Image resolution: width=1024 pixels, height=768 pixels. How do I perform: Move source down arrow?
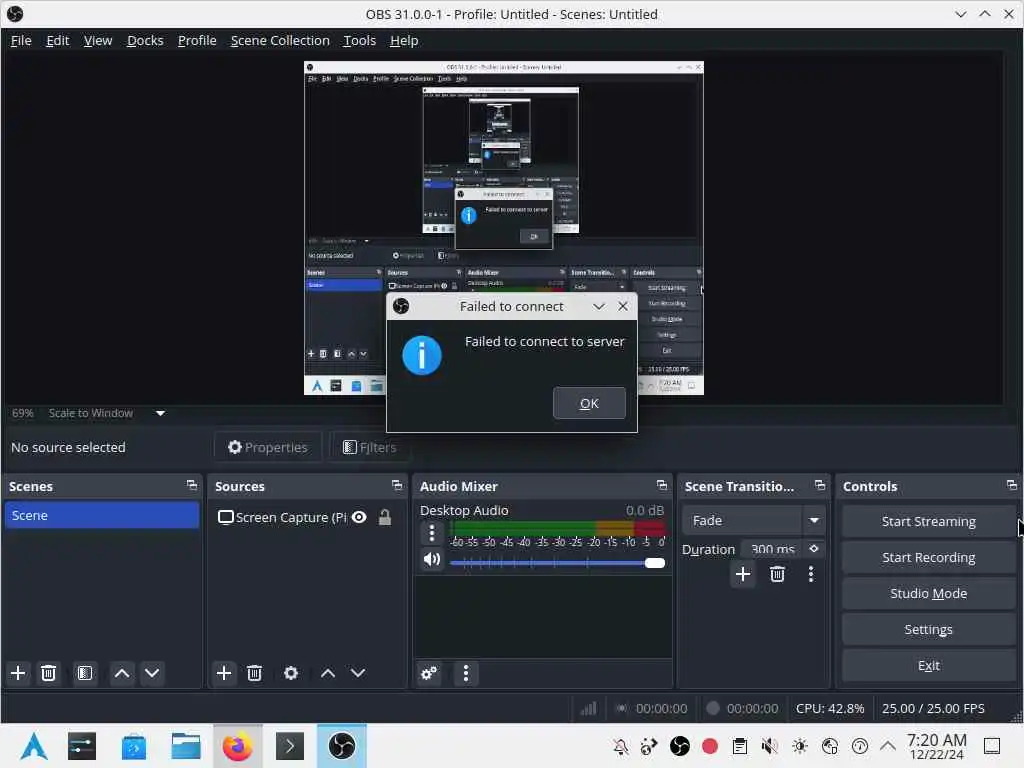(358, 673)
